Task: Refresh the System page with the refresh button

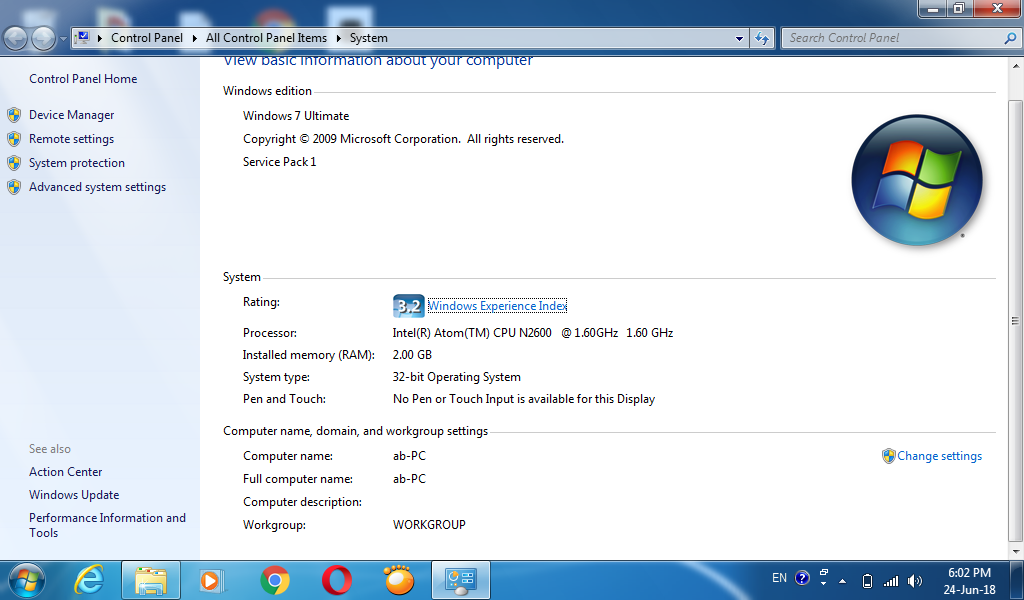Action: [x=762, y=39]
